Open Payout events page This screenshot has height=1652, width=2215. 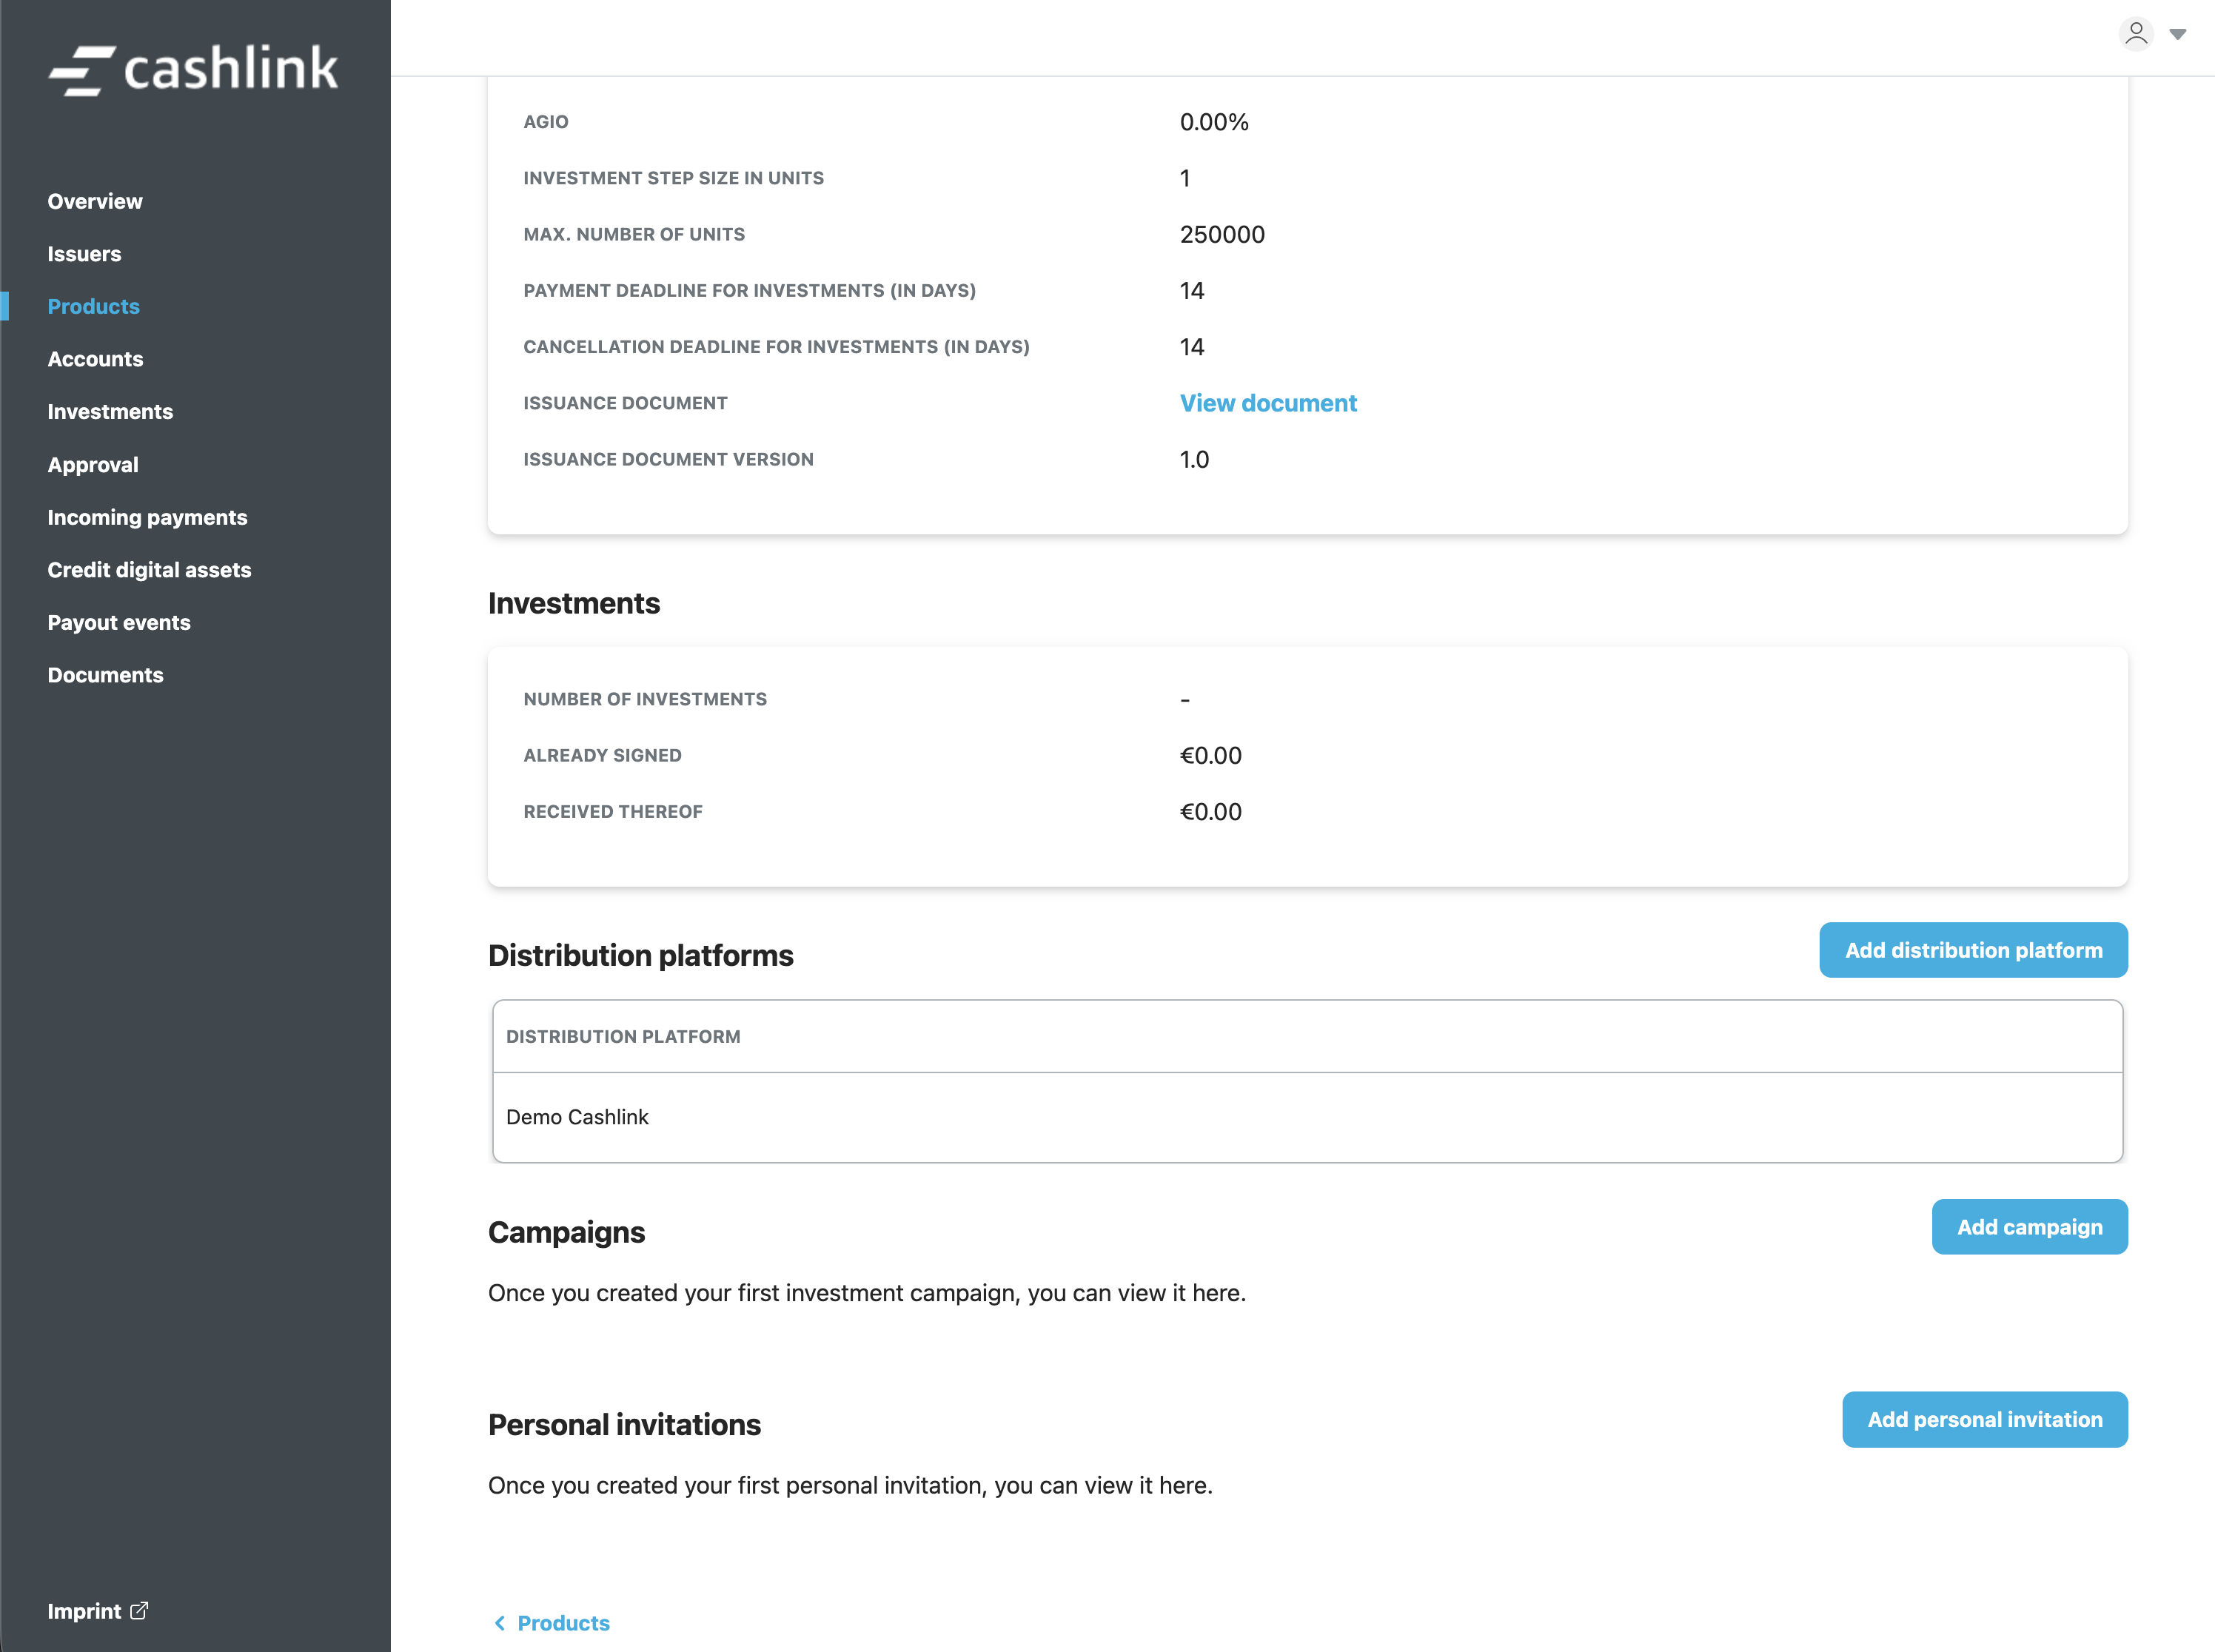coord(119,622)
